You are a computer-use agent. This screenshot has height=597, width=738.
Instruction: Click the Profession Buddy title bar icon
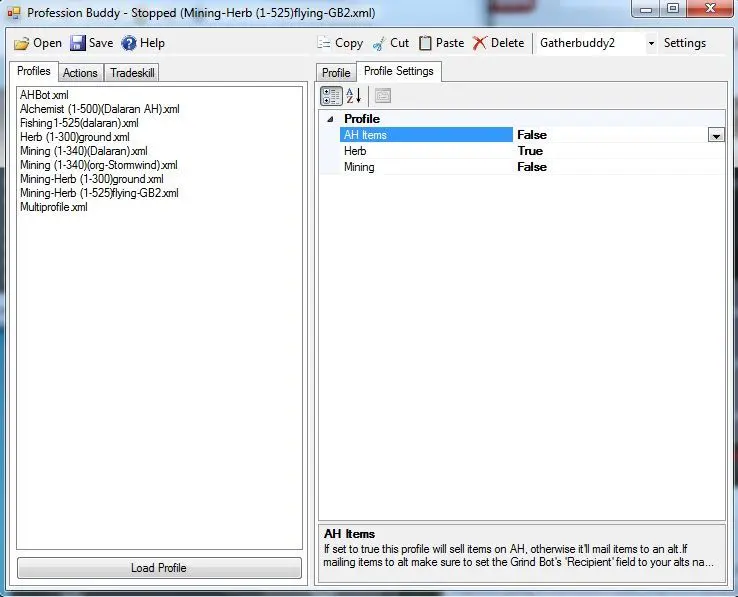[x=14, y=13]
